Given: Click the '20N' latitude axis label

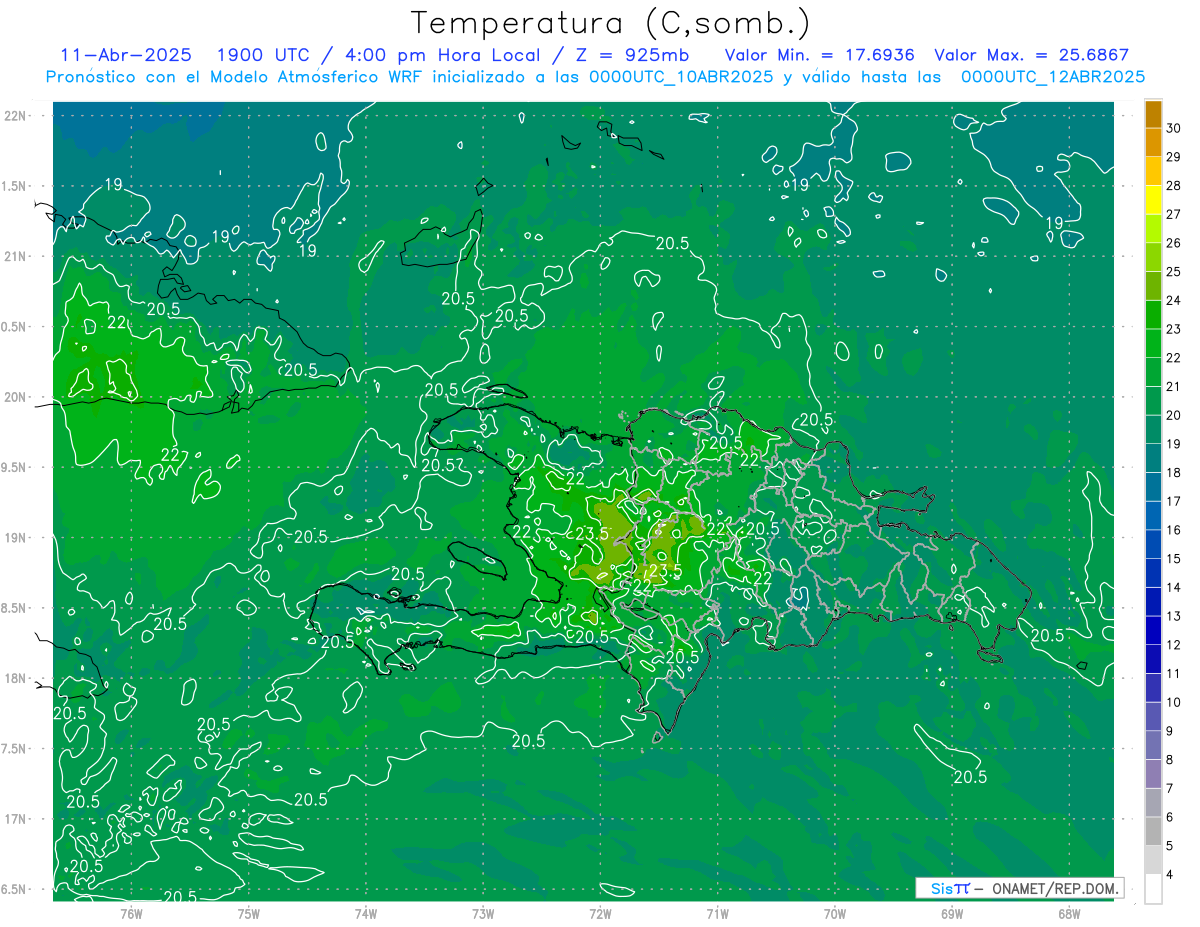Looking at the screenshot, I should tap(15, 397).
